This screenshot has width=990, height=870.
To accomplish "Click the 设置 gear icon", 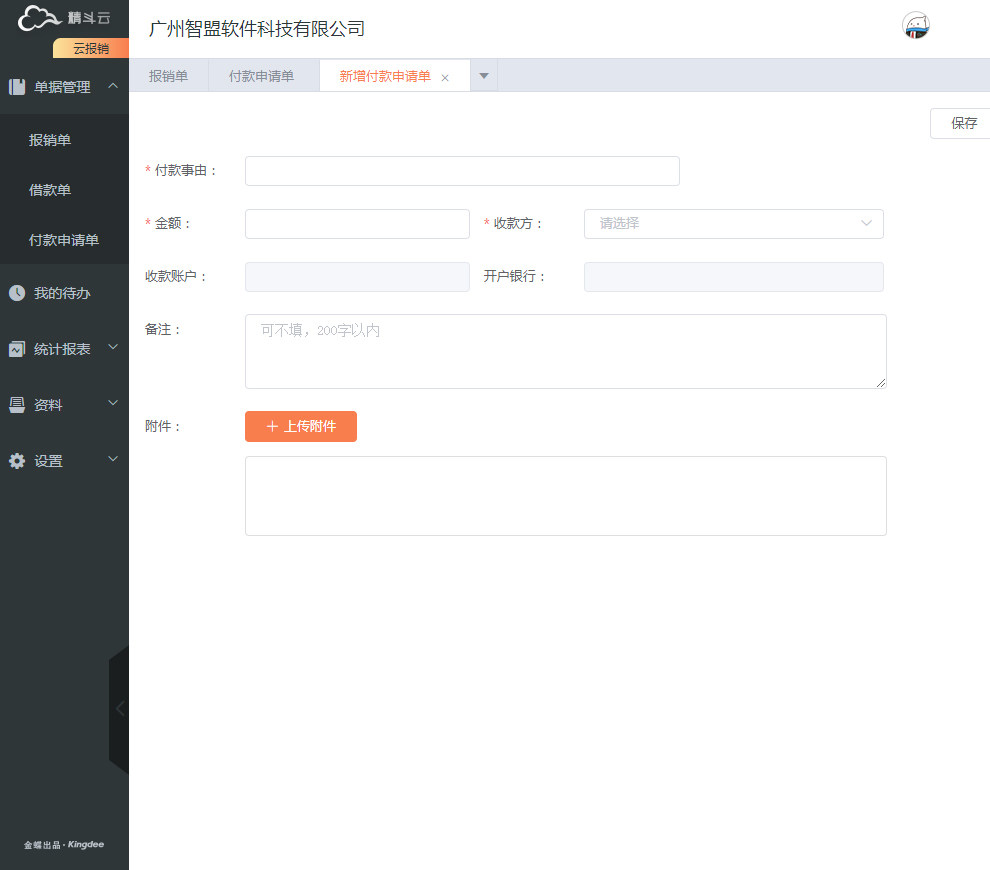I will click(17, 461).
